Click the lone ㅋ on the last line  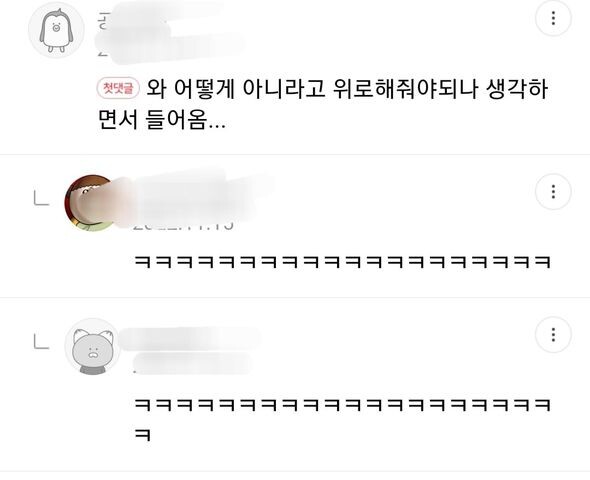click(x=143, y=435)
